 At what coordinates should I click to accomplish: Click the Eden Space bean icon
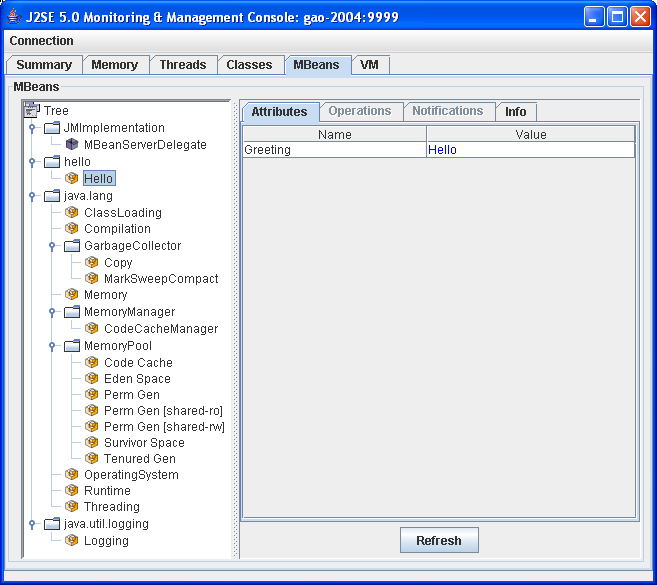(x=92, y=378)
